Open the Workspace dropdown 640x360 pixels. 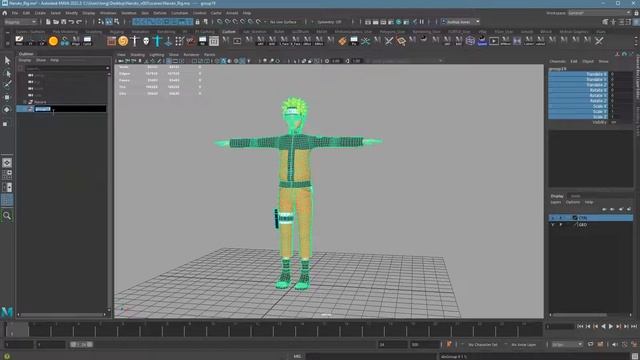coord(599,13)
